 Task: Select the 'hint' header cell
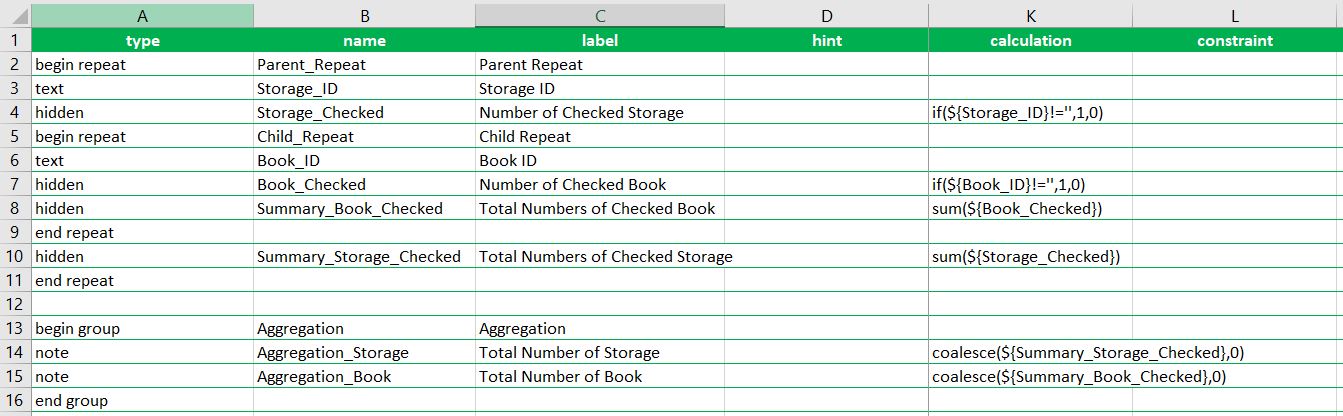pos(826,41)
